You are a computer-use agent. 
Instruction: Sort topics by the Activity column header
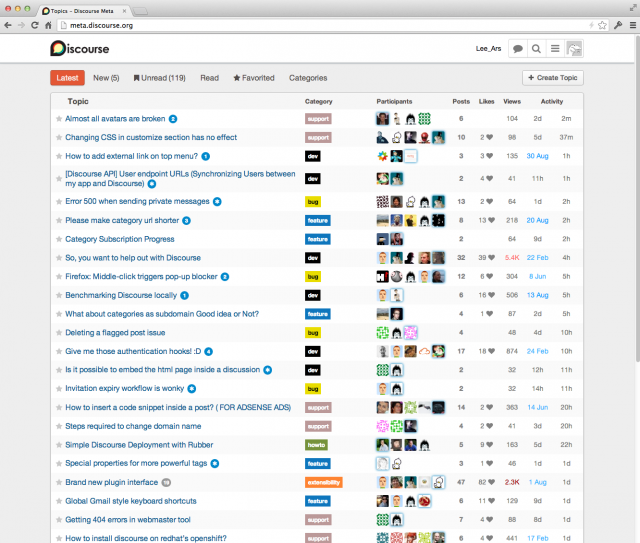(552, 101)
